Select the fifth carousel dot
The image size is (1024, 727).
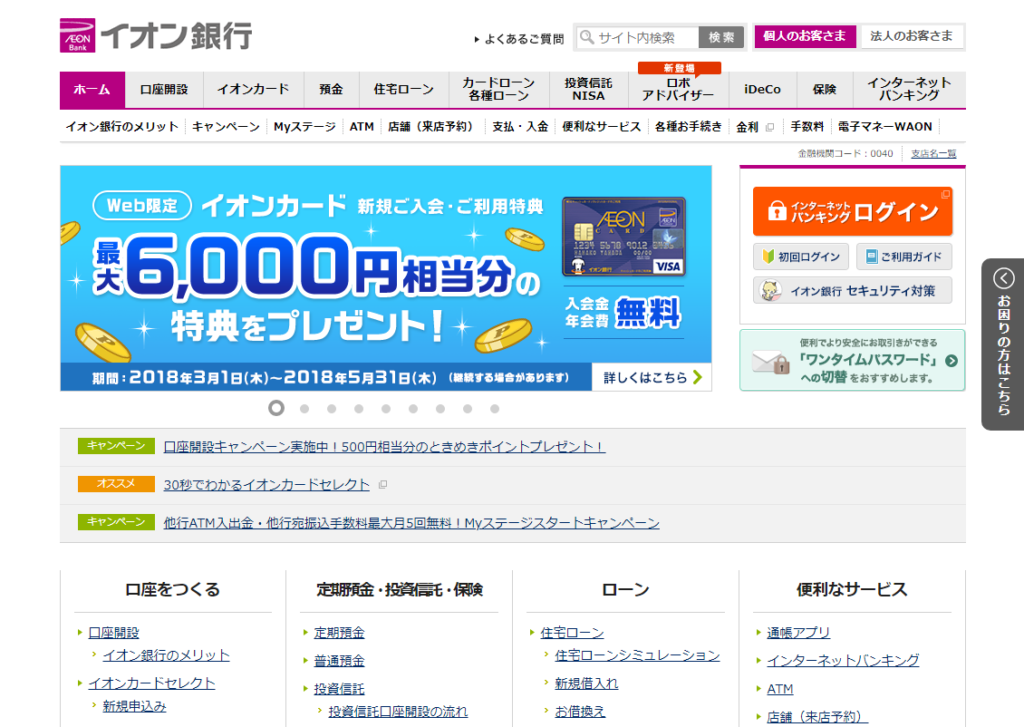click(386, 409)
